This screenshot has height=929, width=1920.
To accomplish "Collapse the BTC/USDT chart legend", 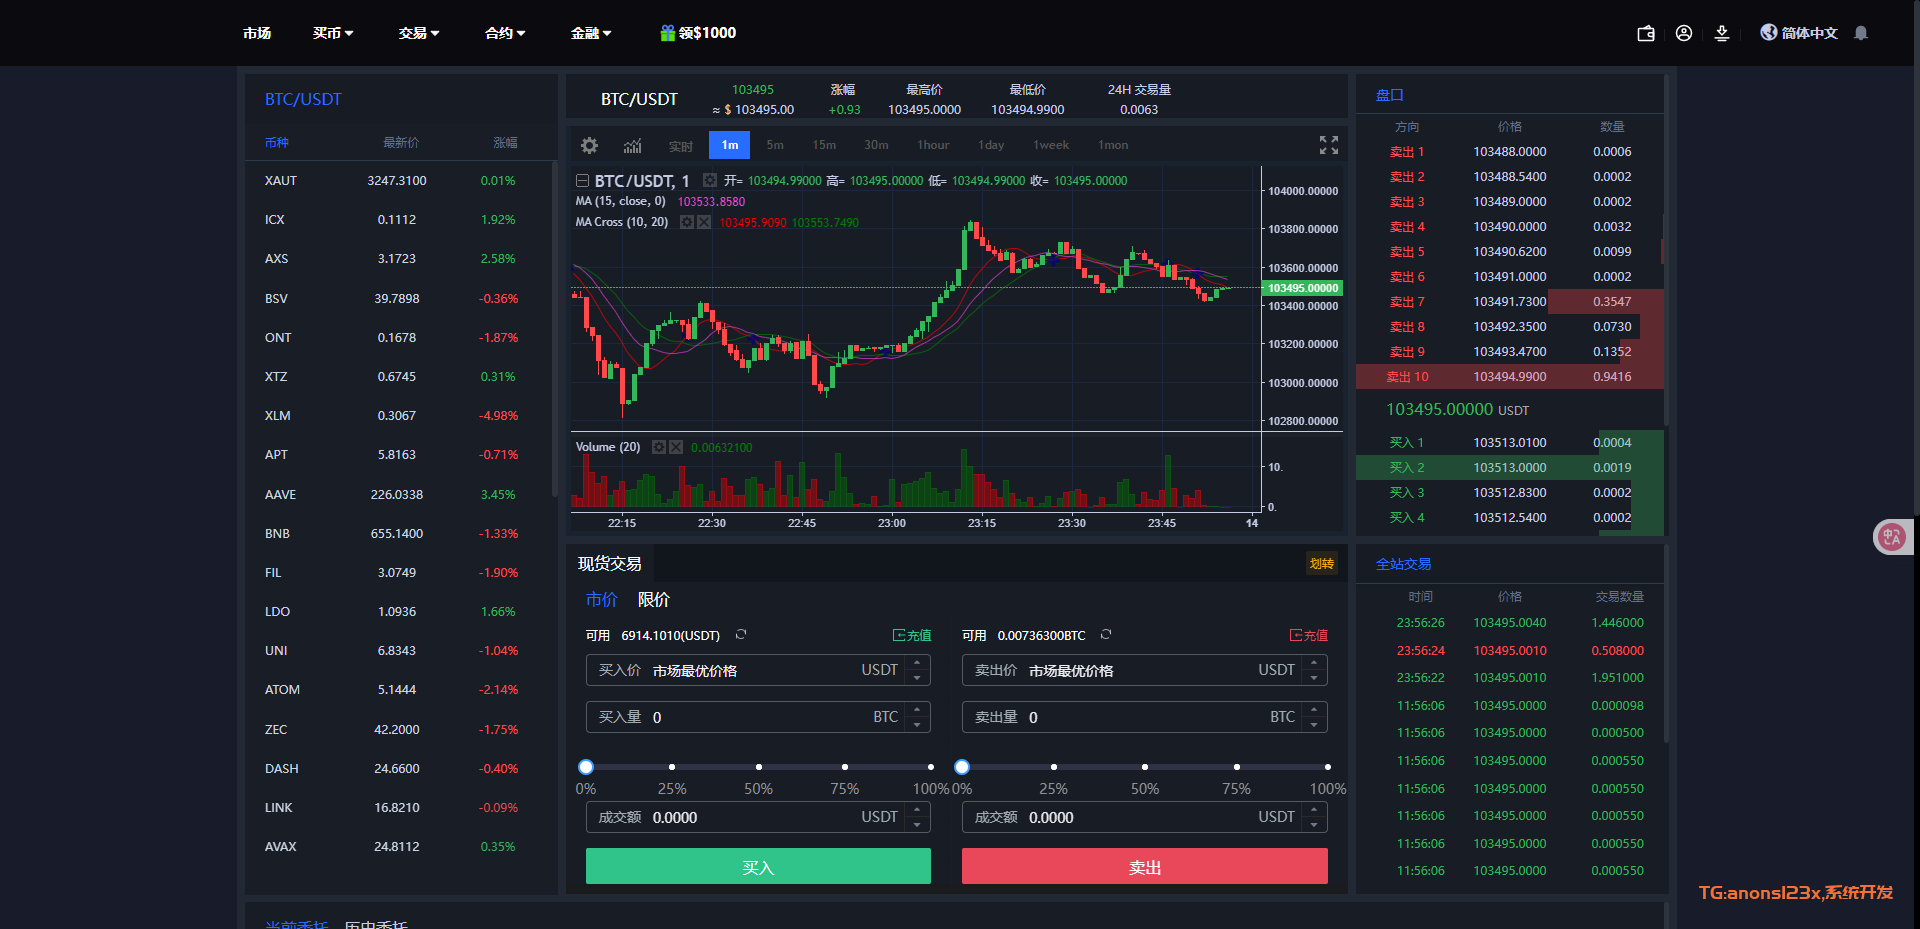I will [x=582, y=181].
